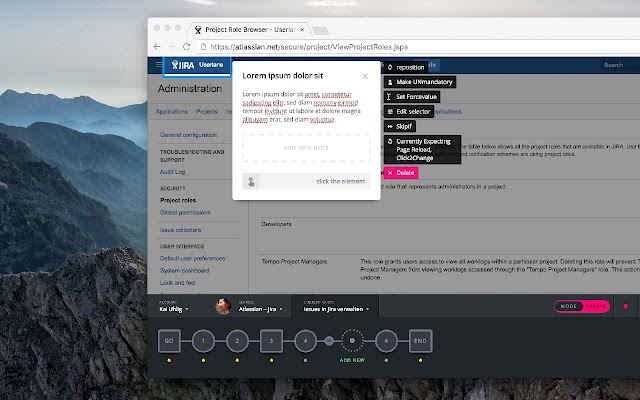Open the Global permissions link
Screen dimensions: 640x400
click(x=185, y=213)
